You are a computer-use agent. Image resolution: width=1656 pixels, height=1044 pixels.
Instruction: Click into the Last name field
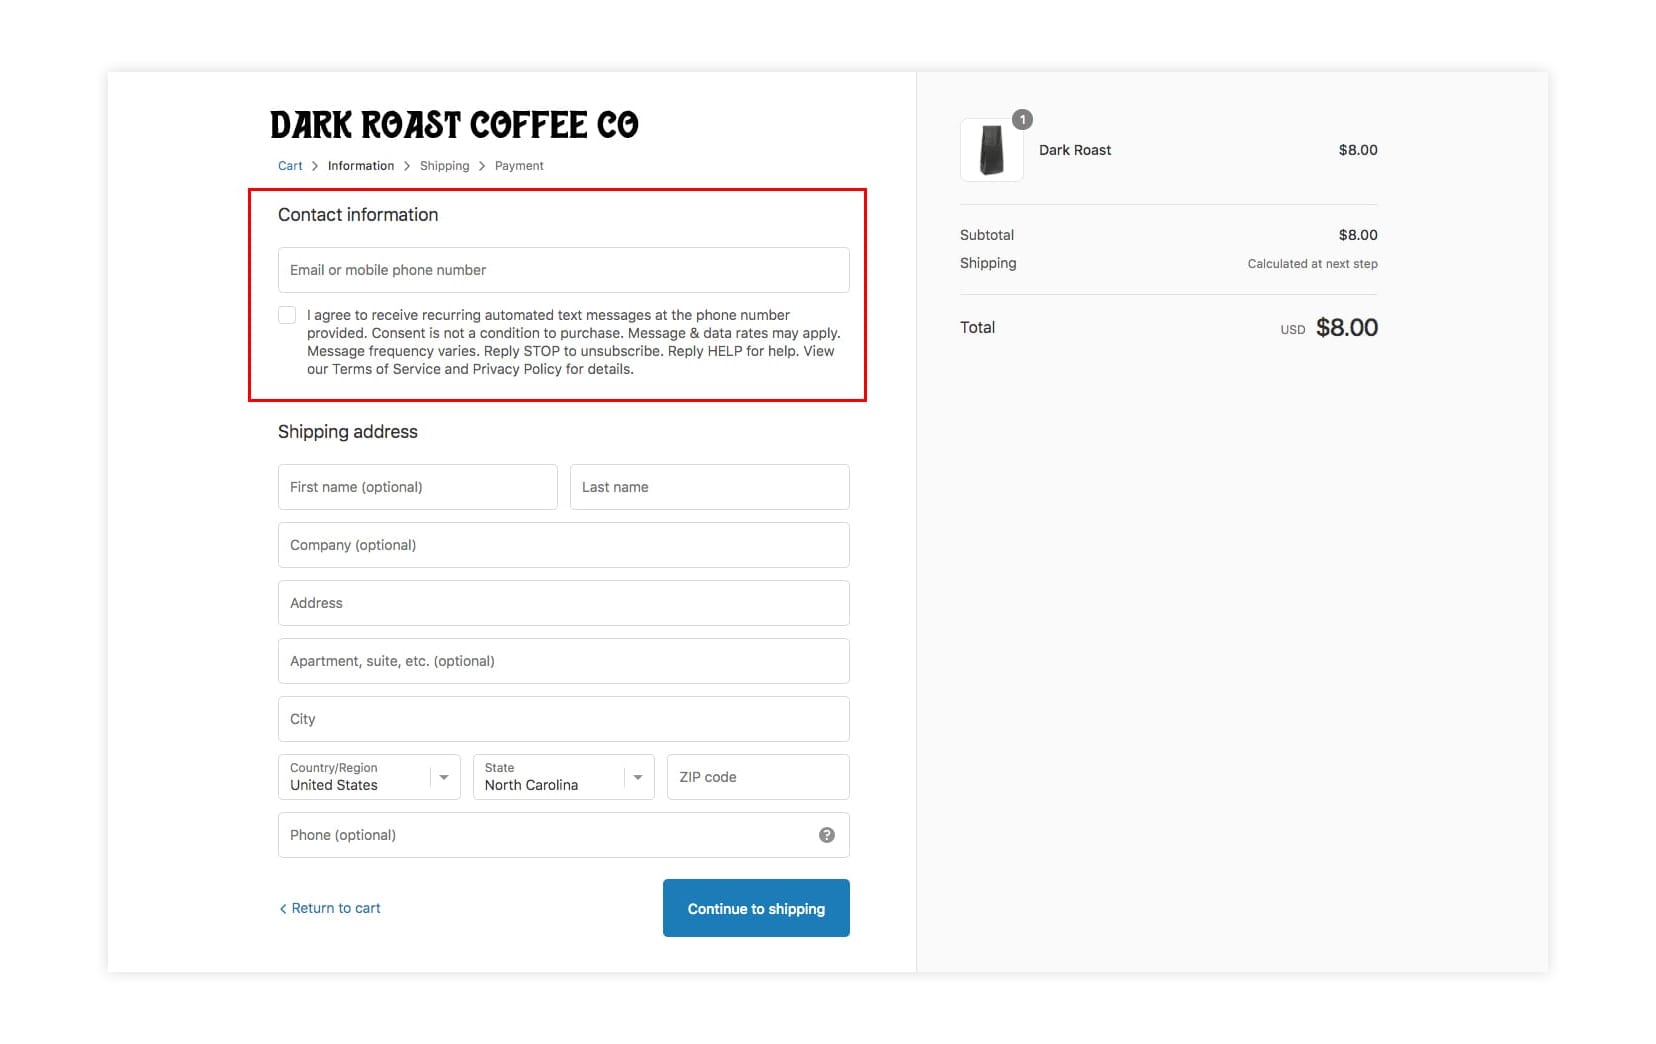tap(709, 487)
